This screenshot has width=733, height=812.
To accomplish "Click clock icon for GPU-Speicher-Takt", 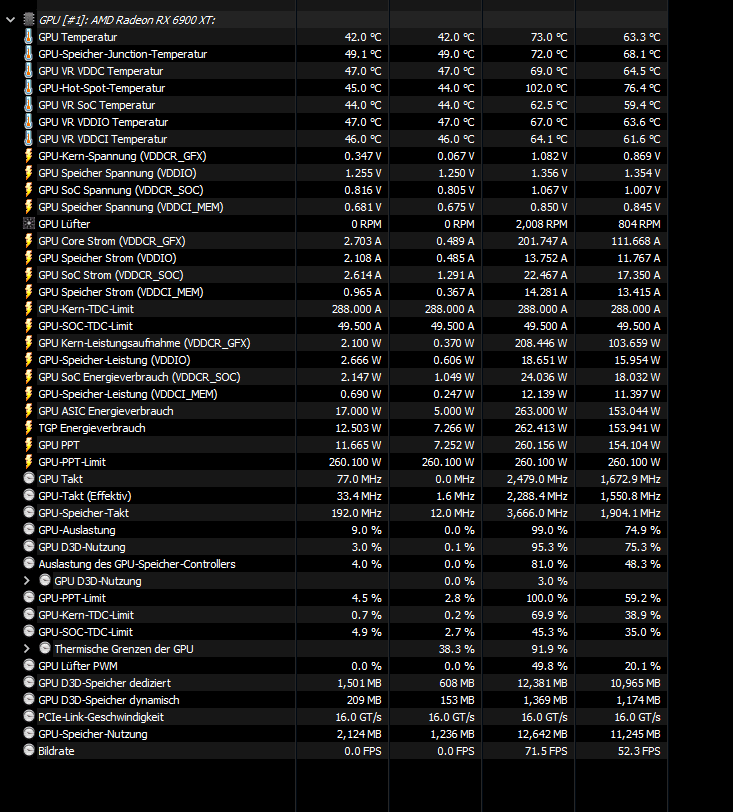I will pyautogui.click(x=29, y=513).
